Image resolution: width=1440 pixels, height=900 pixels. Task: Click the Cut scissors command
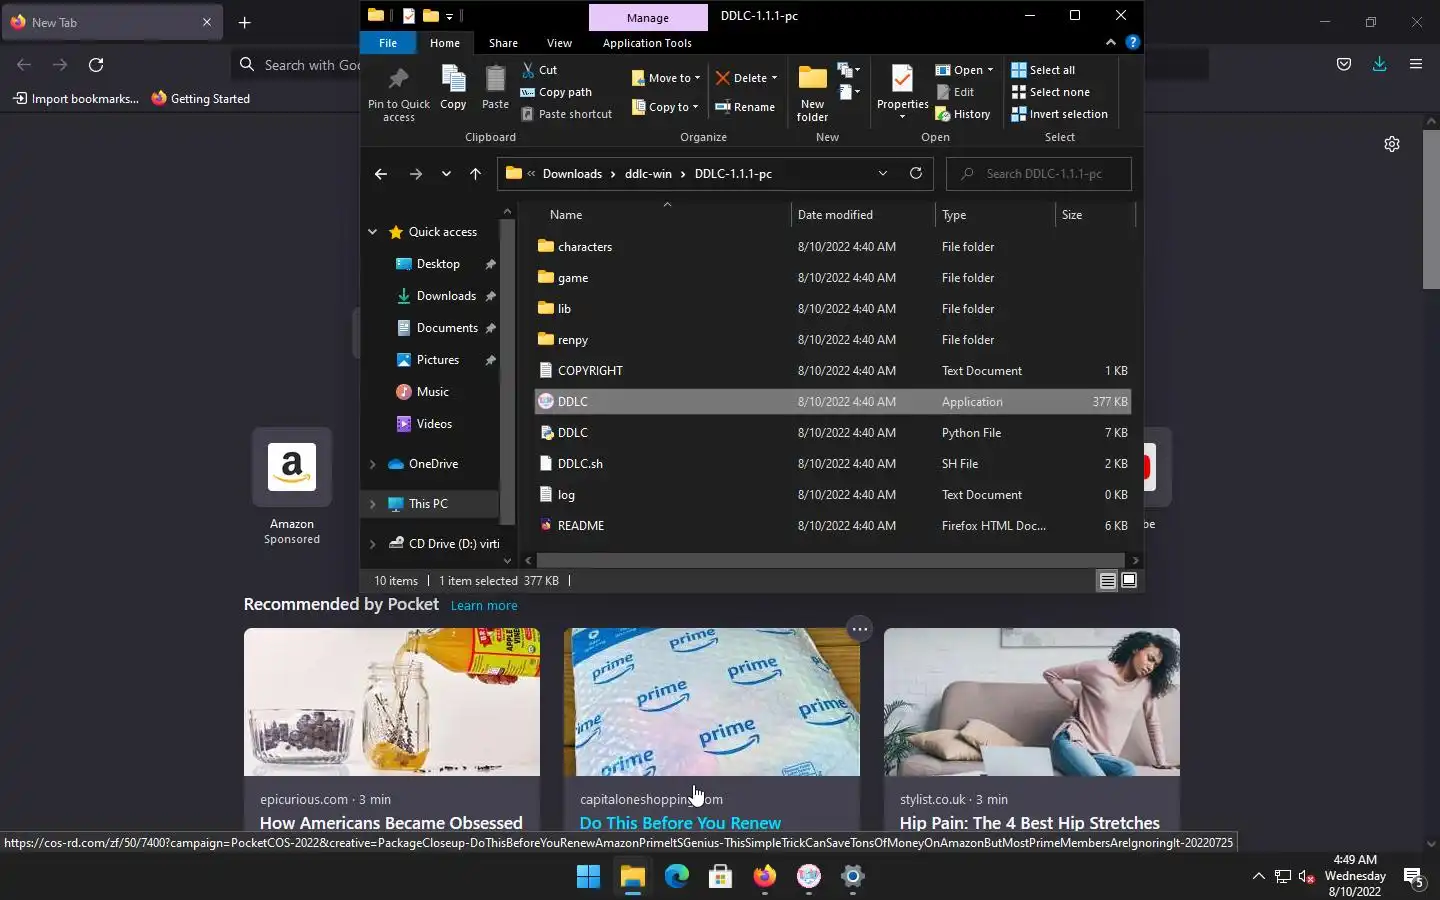point(540,70)
